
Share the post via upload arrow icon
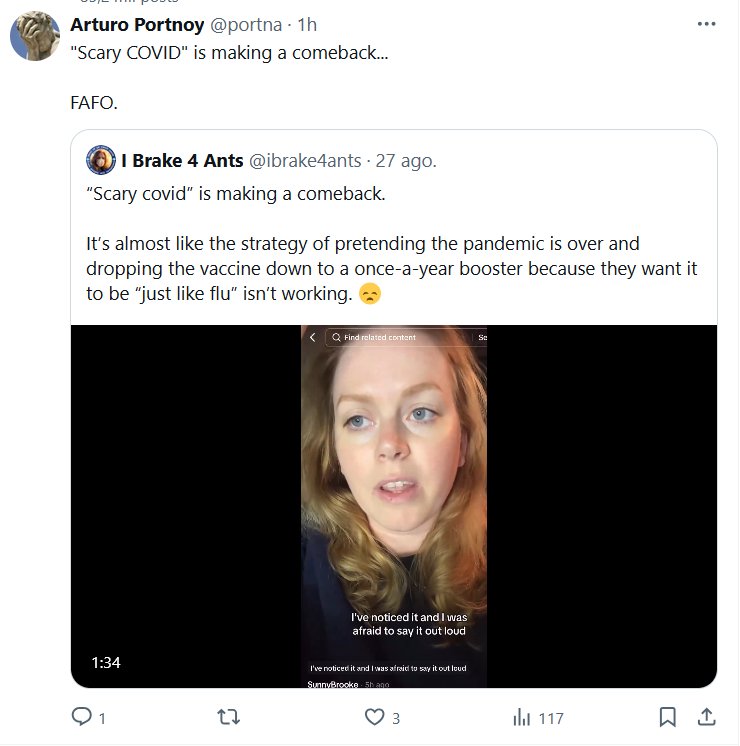705,717
